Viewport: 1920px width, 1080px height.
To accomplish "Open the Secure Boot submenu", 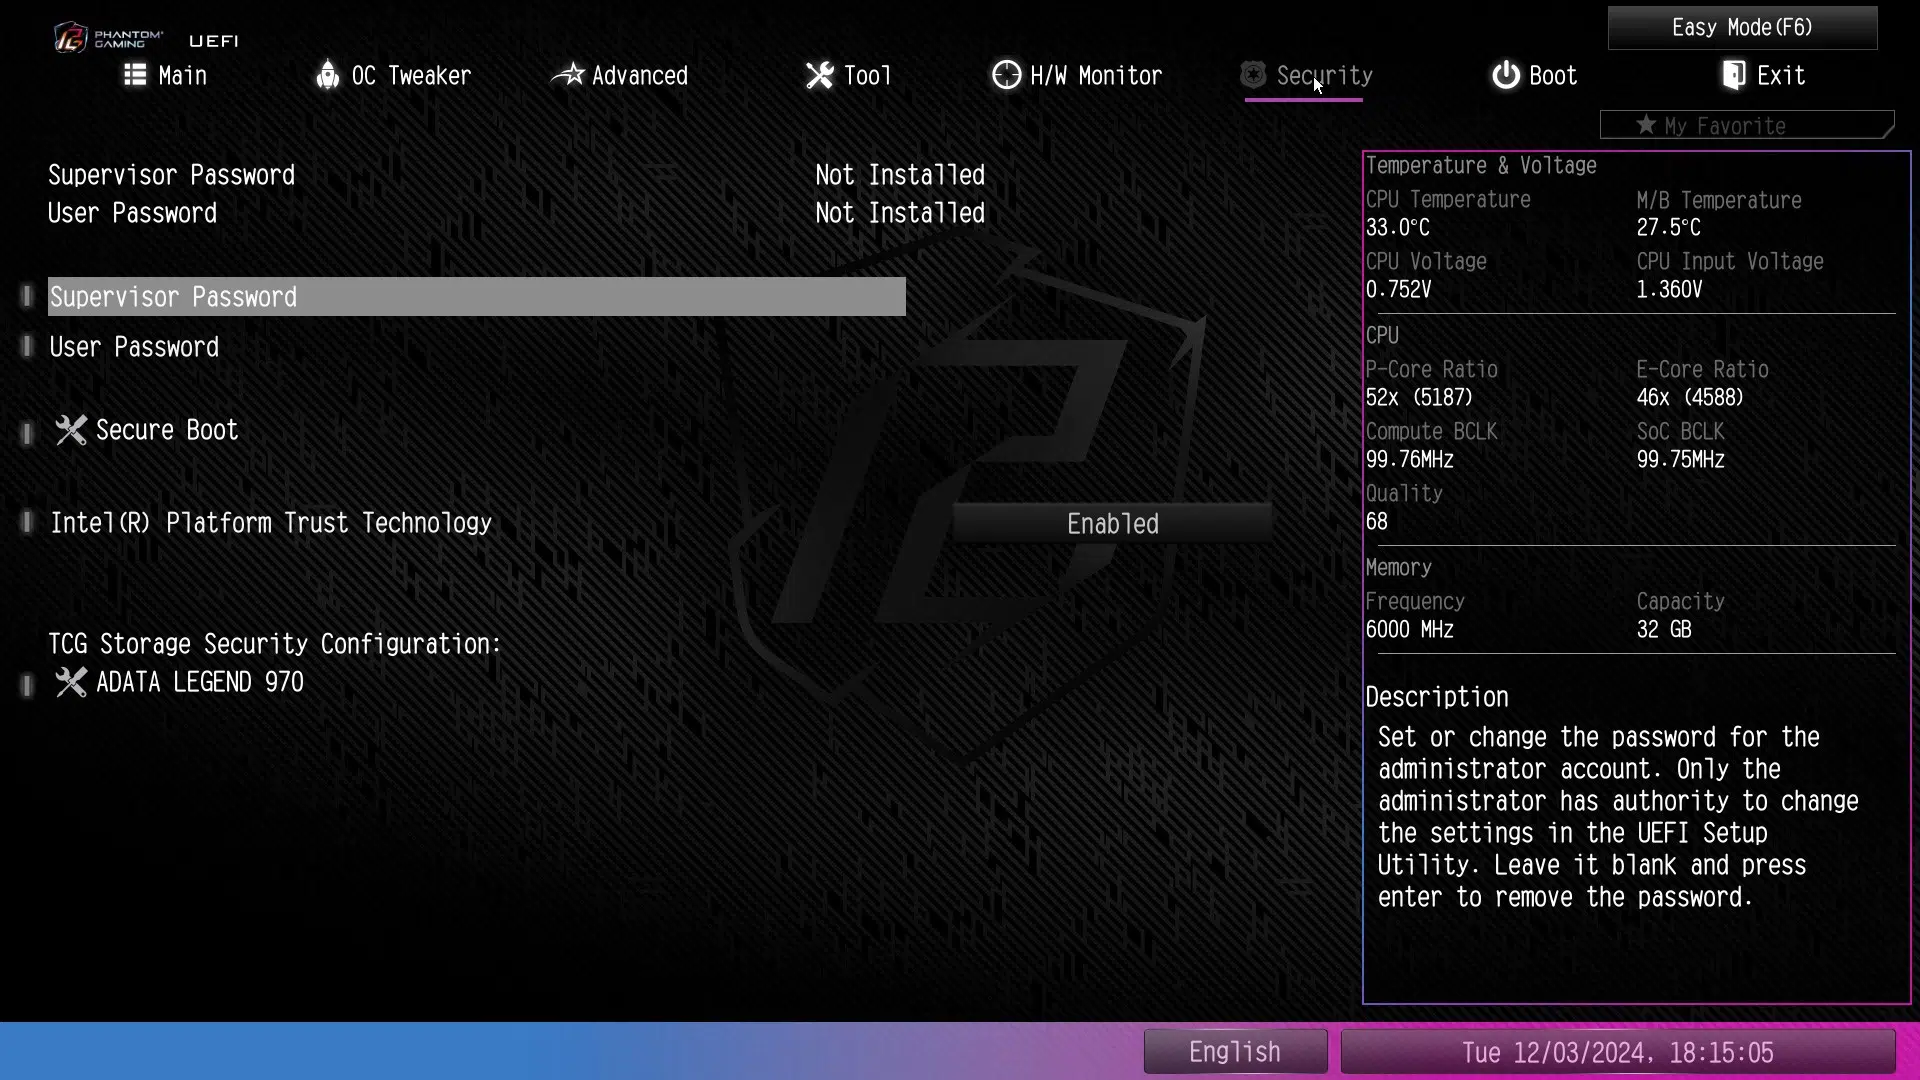I will 167,430.
